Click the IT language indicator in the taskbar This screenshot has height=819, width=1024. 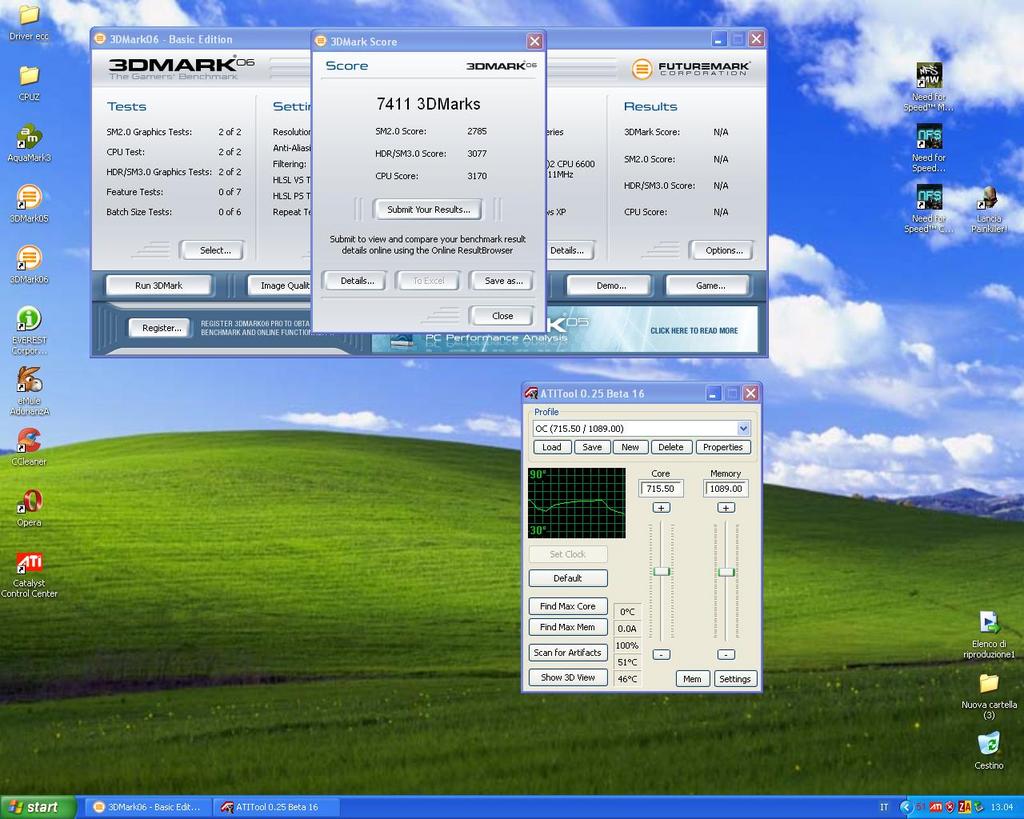click(884, 807)
